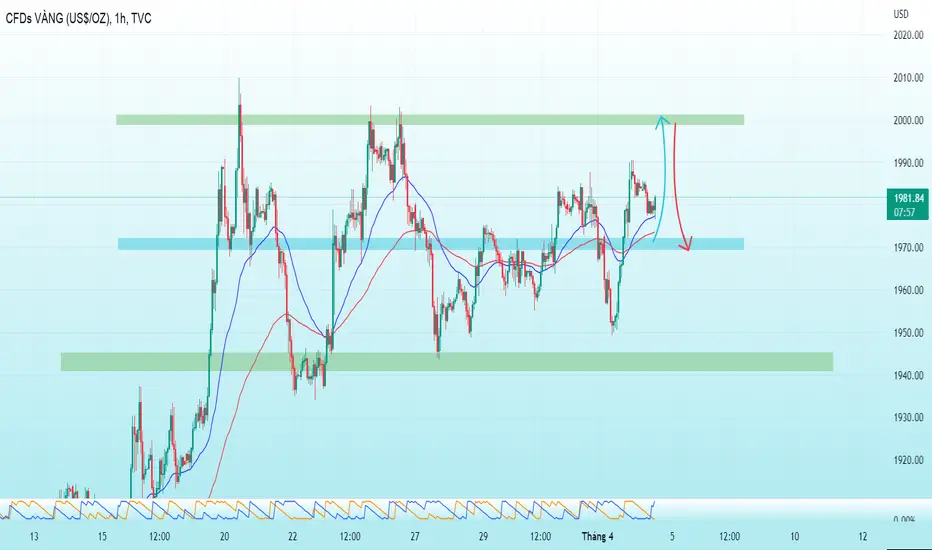Click the 1950.00 price axis label
This screenshot has height=550, width=932.
coord(908,332)
